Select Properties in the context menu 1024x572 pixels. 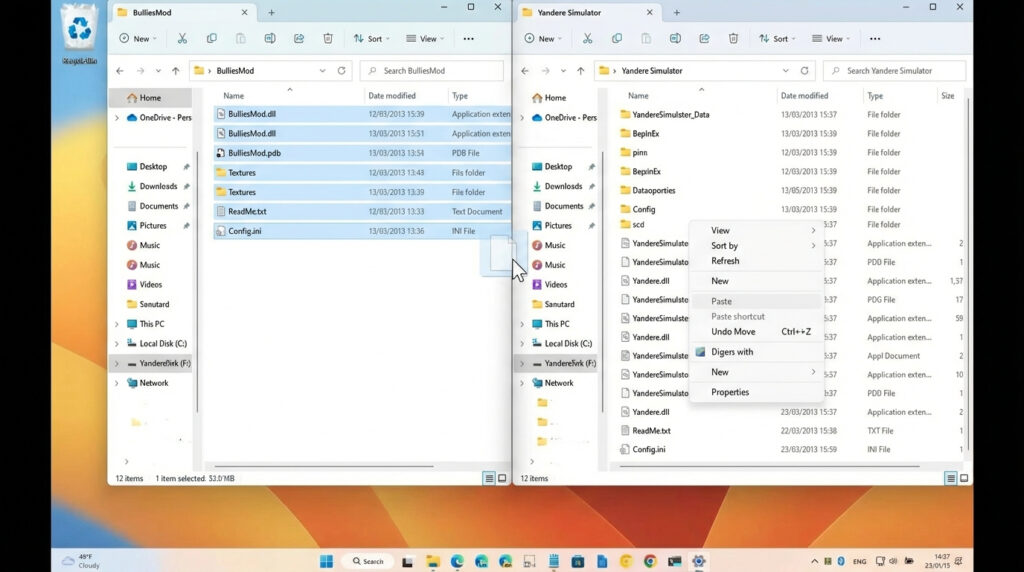pyautogui.click(x=729, y=392)
